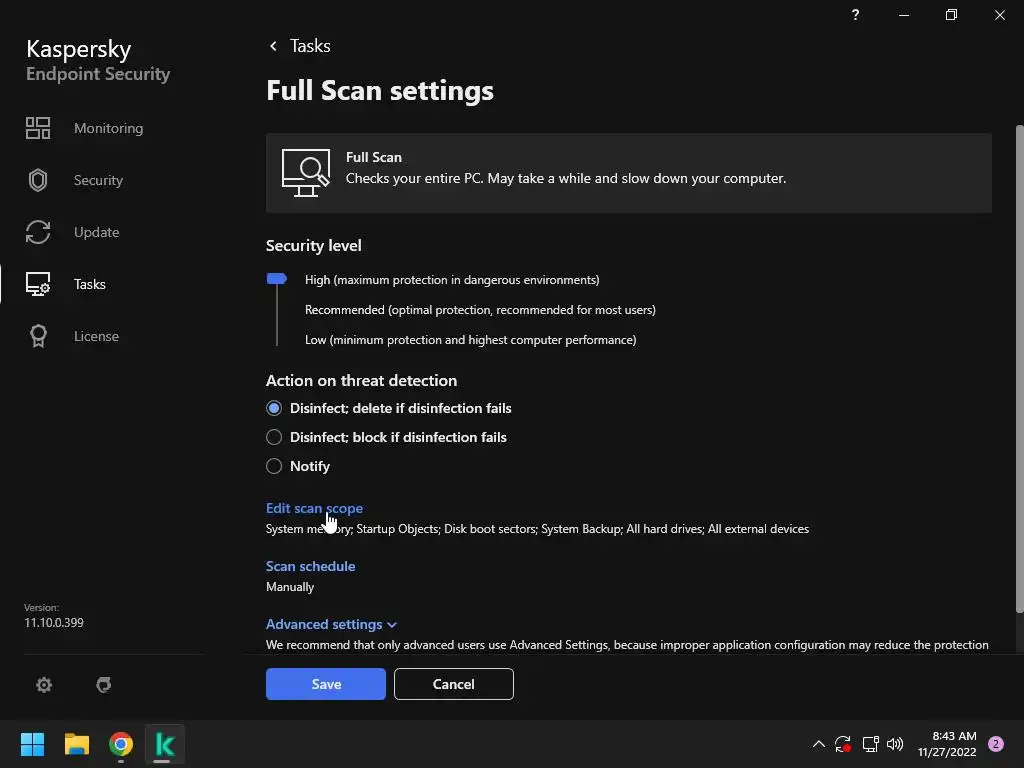Image resolution: width=1024 pixels, height=768 pixels.
Task: Open the Monitoring section icon
Action: 38,128
